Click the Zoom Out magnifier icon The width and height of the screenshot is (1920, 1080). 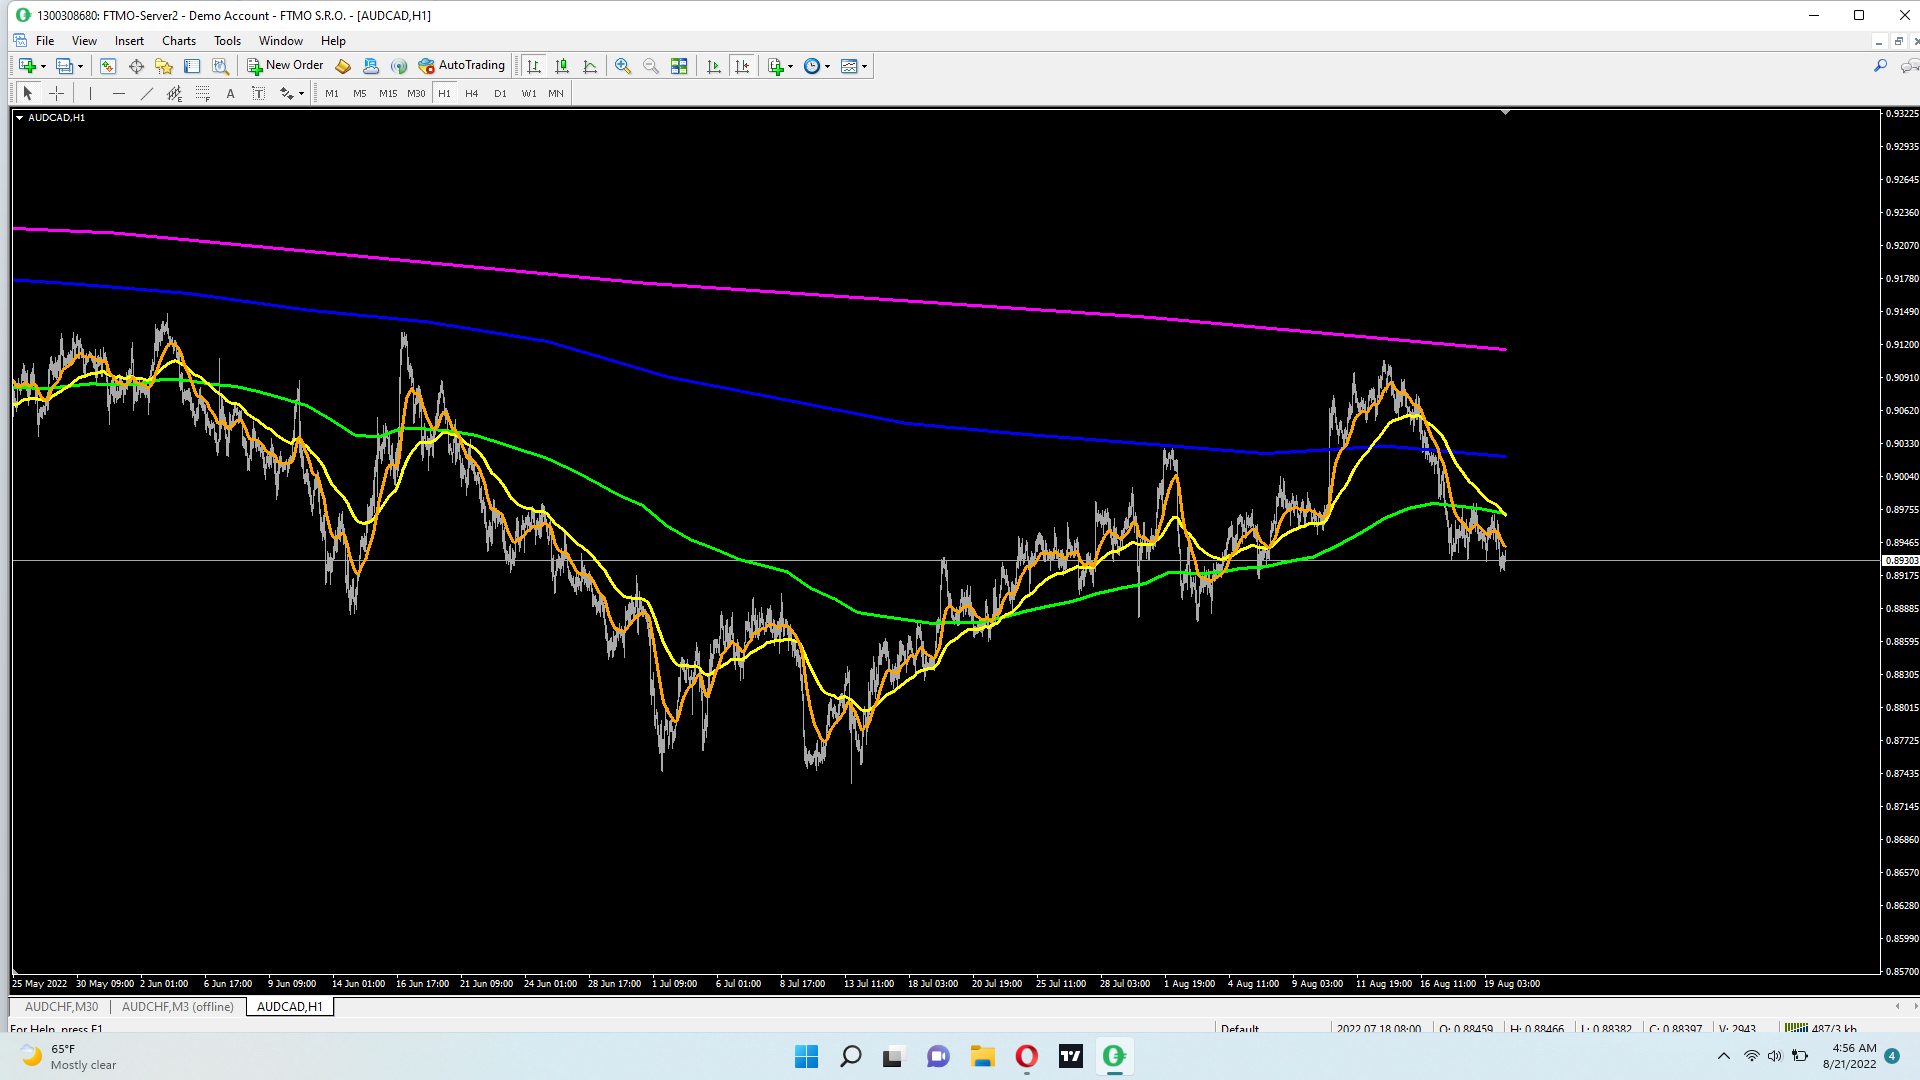651,66
